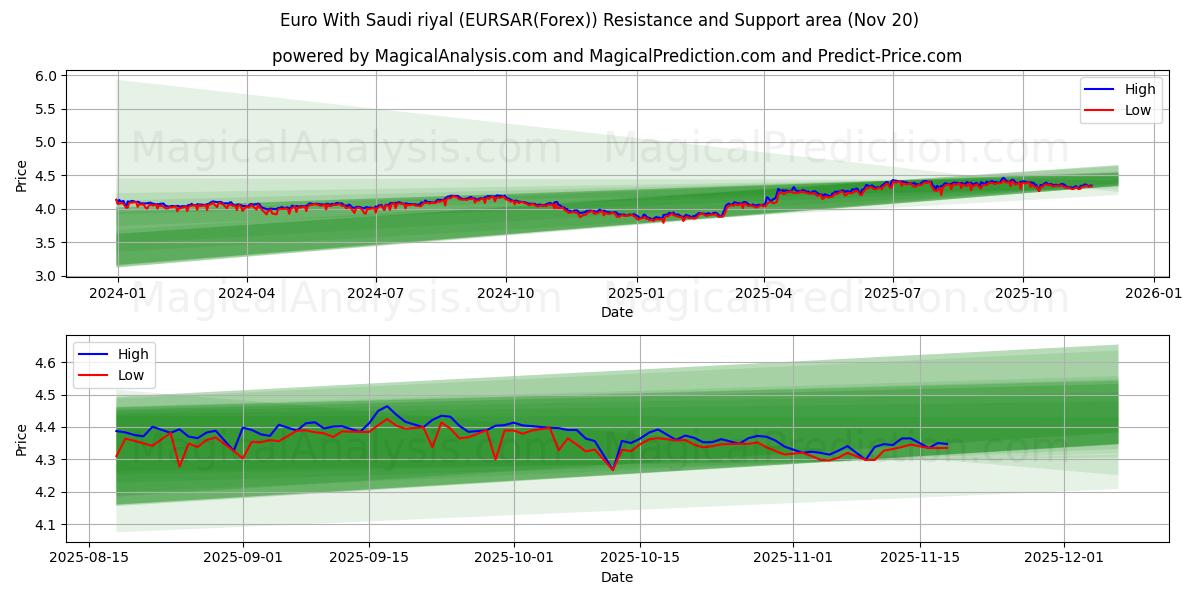The image size is (1200, 600).
Task: Toggle the Low series in top legend
Action: coord(1138,109)
